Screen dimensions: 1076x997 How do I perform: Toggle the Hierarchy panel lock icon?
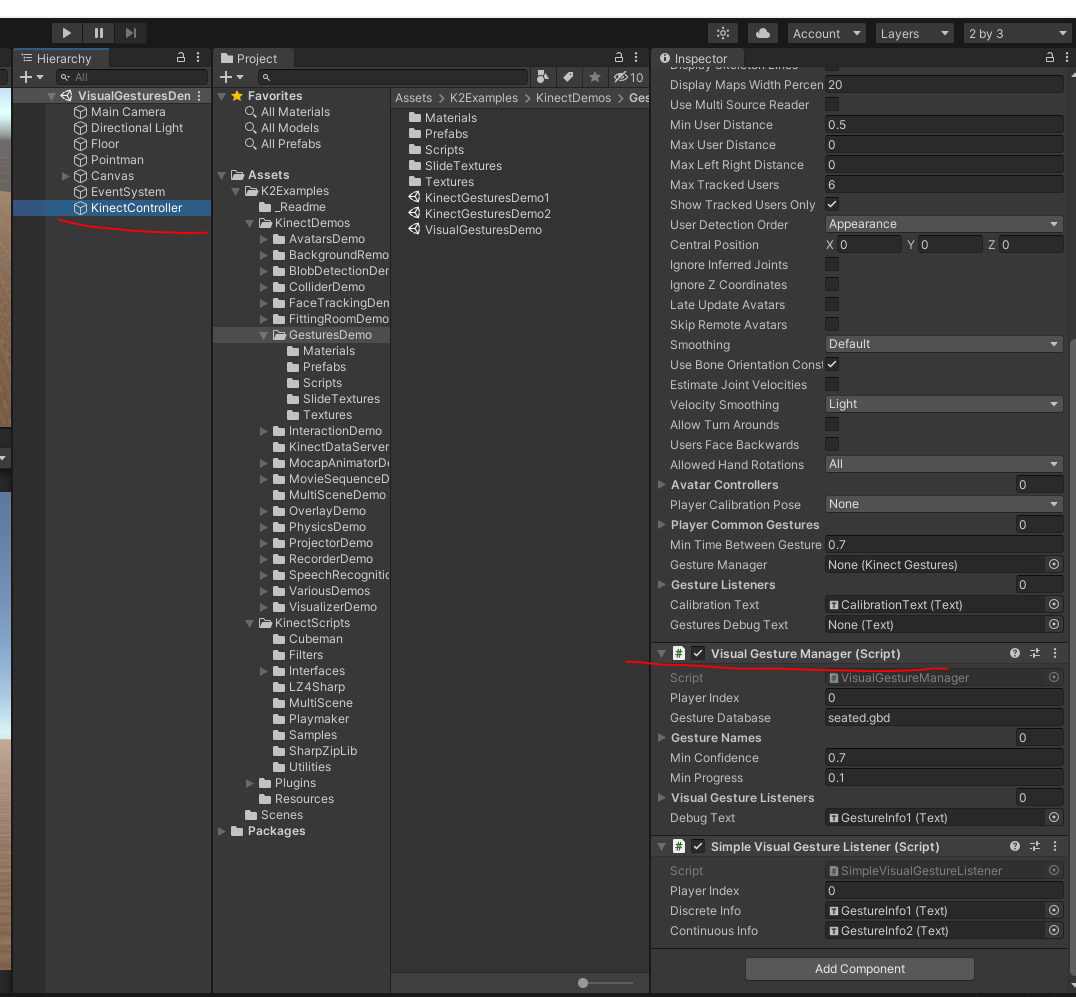180,58
